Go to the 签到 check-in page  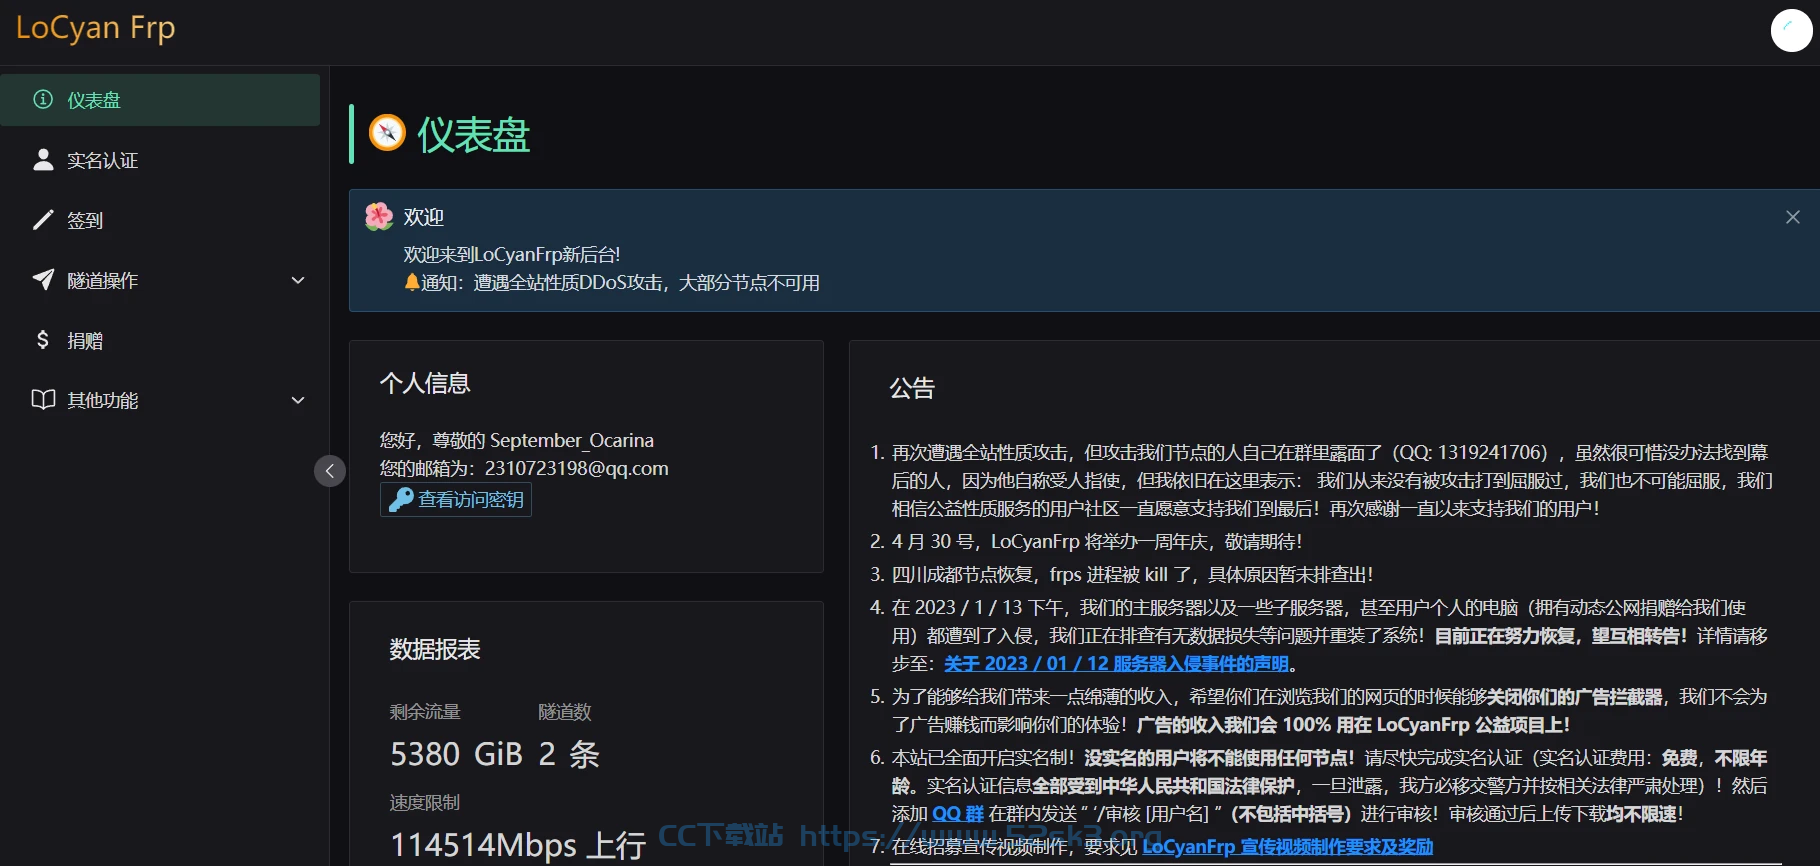(x=160, y=220)
